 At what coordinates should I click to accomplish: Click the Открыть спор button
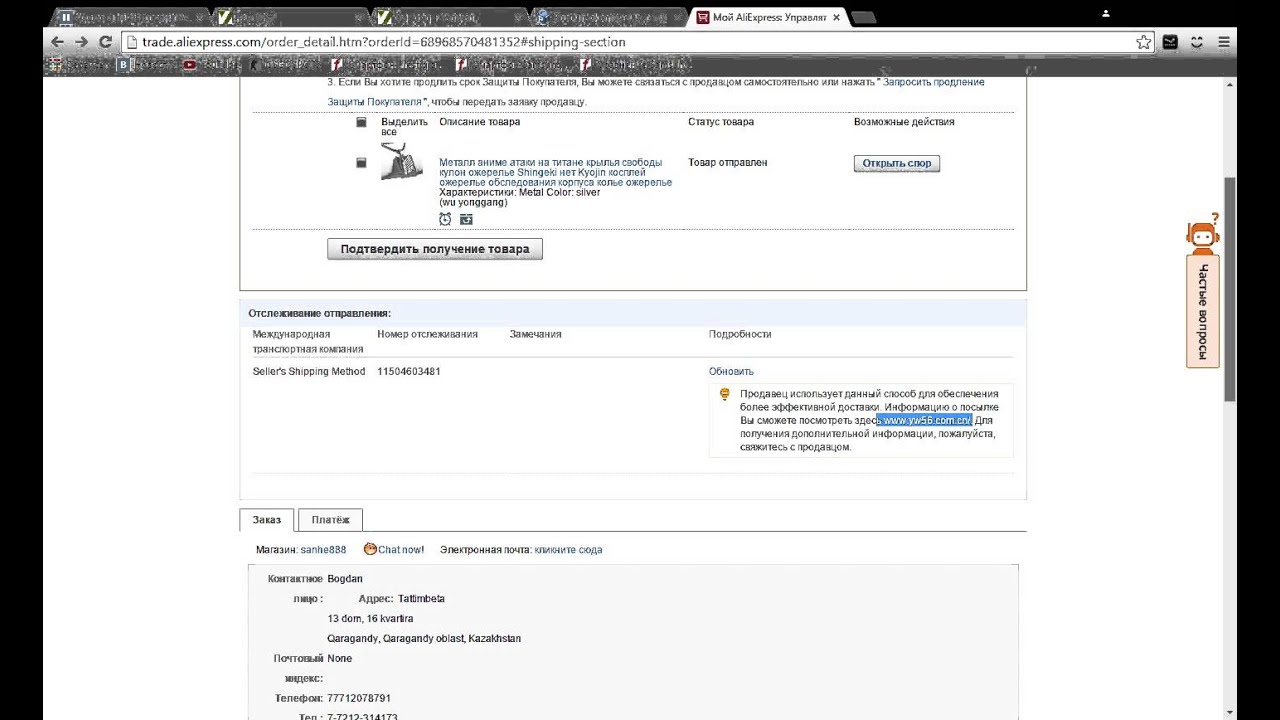[x=897, y=163]
